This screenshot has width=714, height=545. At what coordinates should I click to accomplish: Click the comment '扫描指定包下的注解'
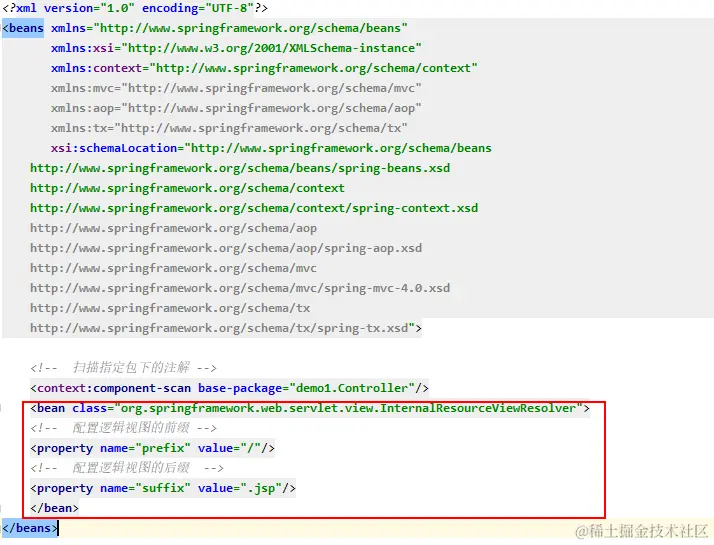tap(131, 367)
